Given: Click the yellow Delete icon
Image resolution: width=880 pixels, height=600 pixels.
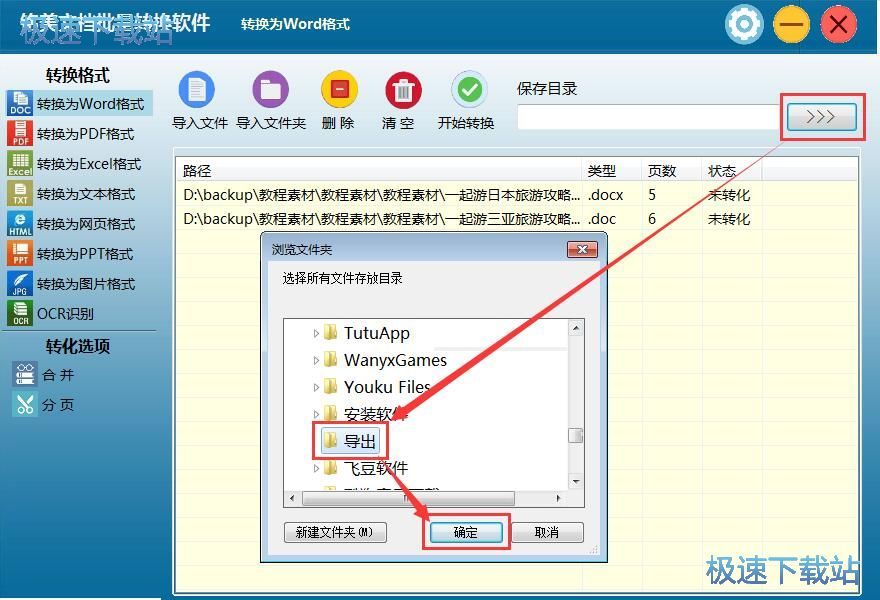Looking at the screenshot, I should 339,89.
